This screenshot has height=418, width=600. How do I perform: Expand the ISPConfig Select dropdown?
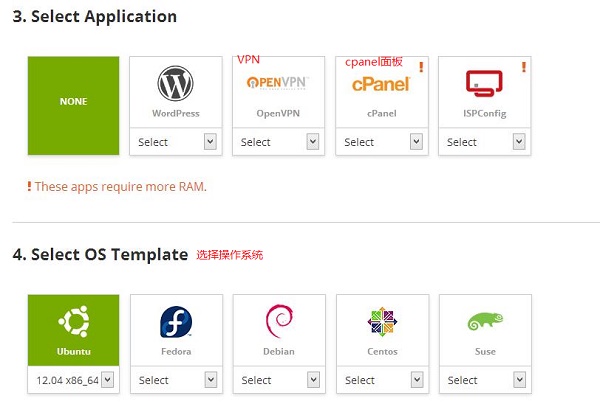tap(485, 142)
